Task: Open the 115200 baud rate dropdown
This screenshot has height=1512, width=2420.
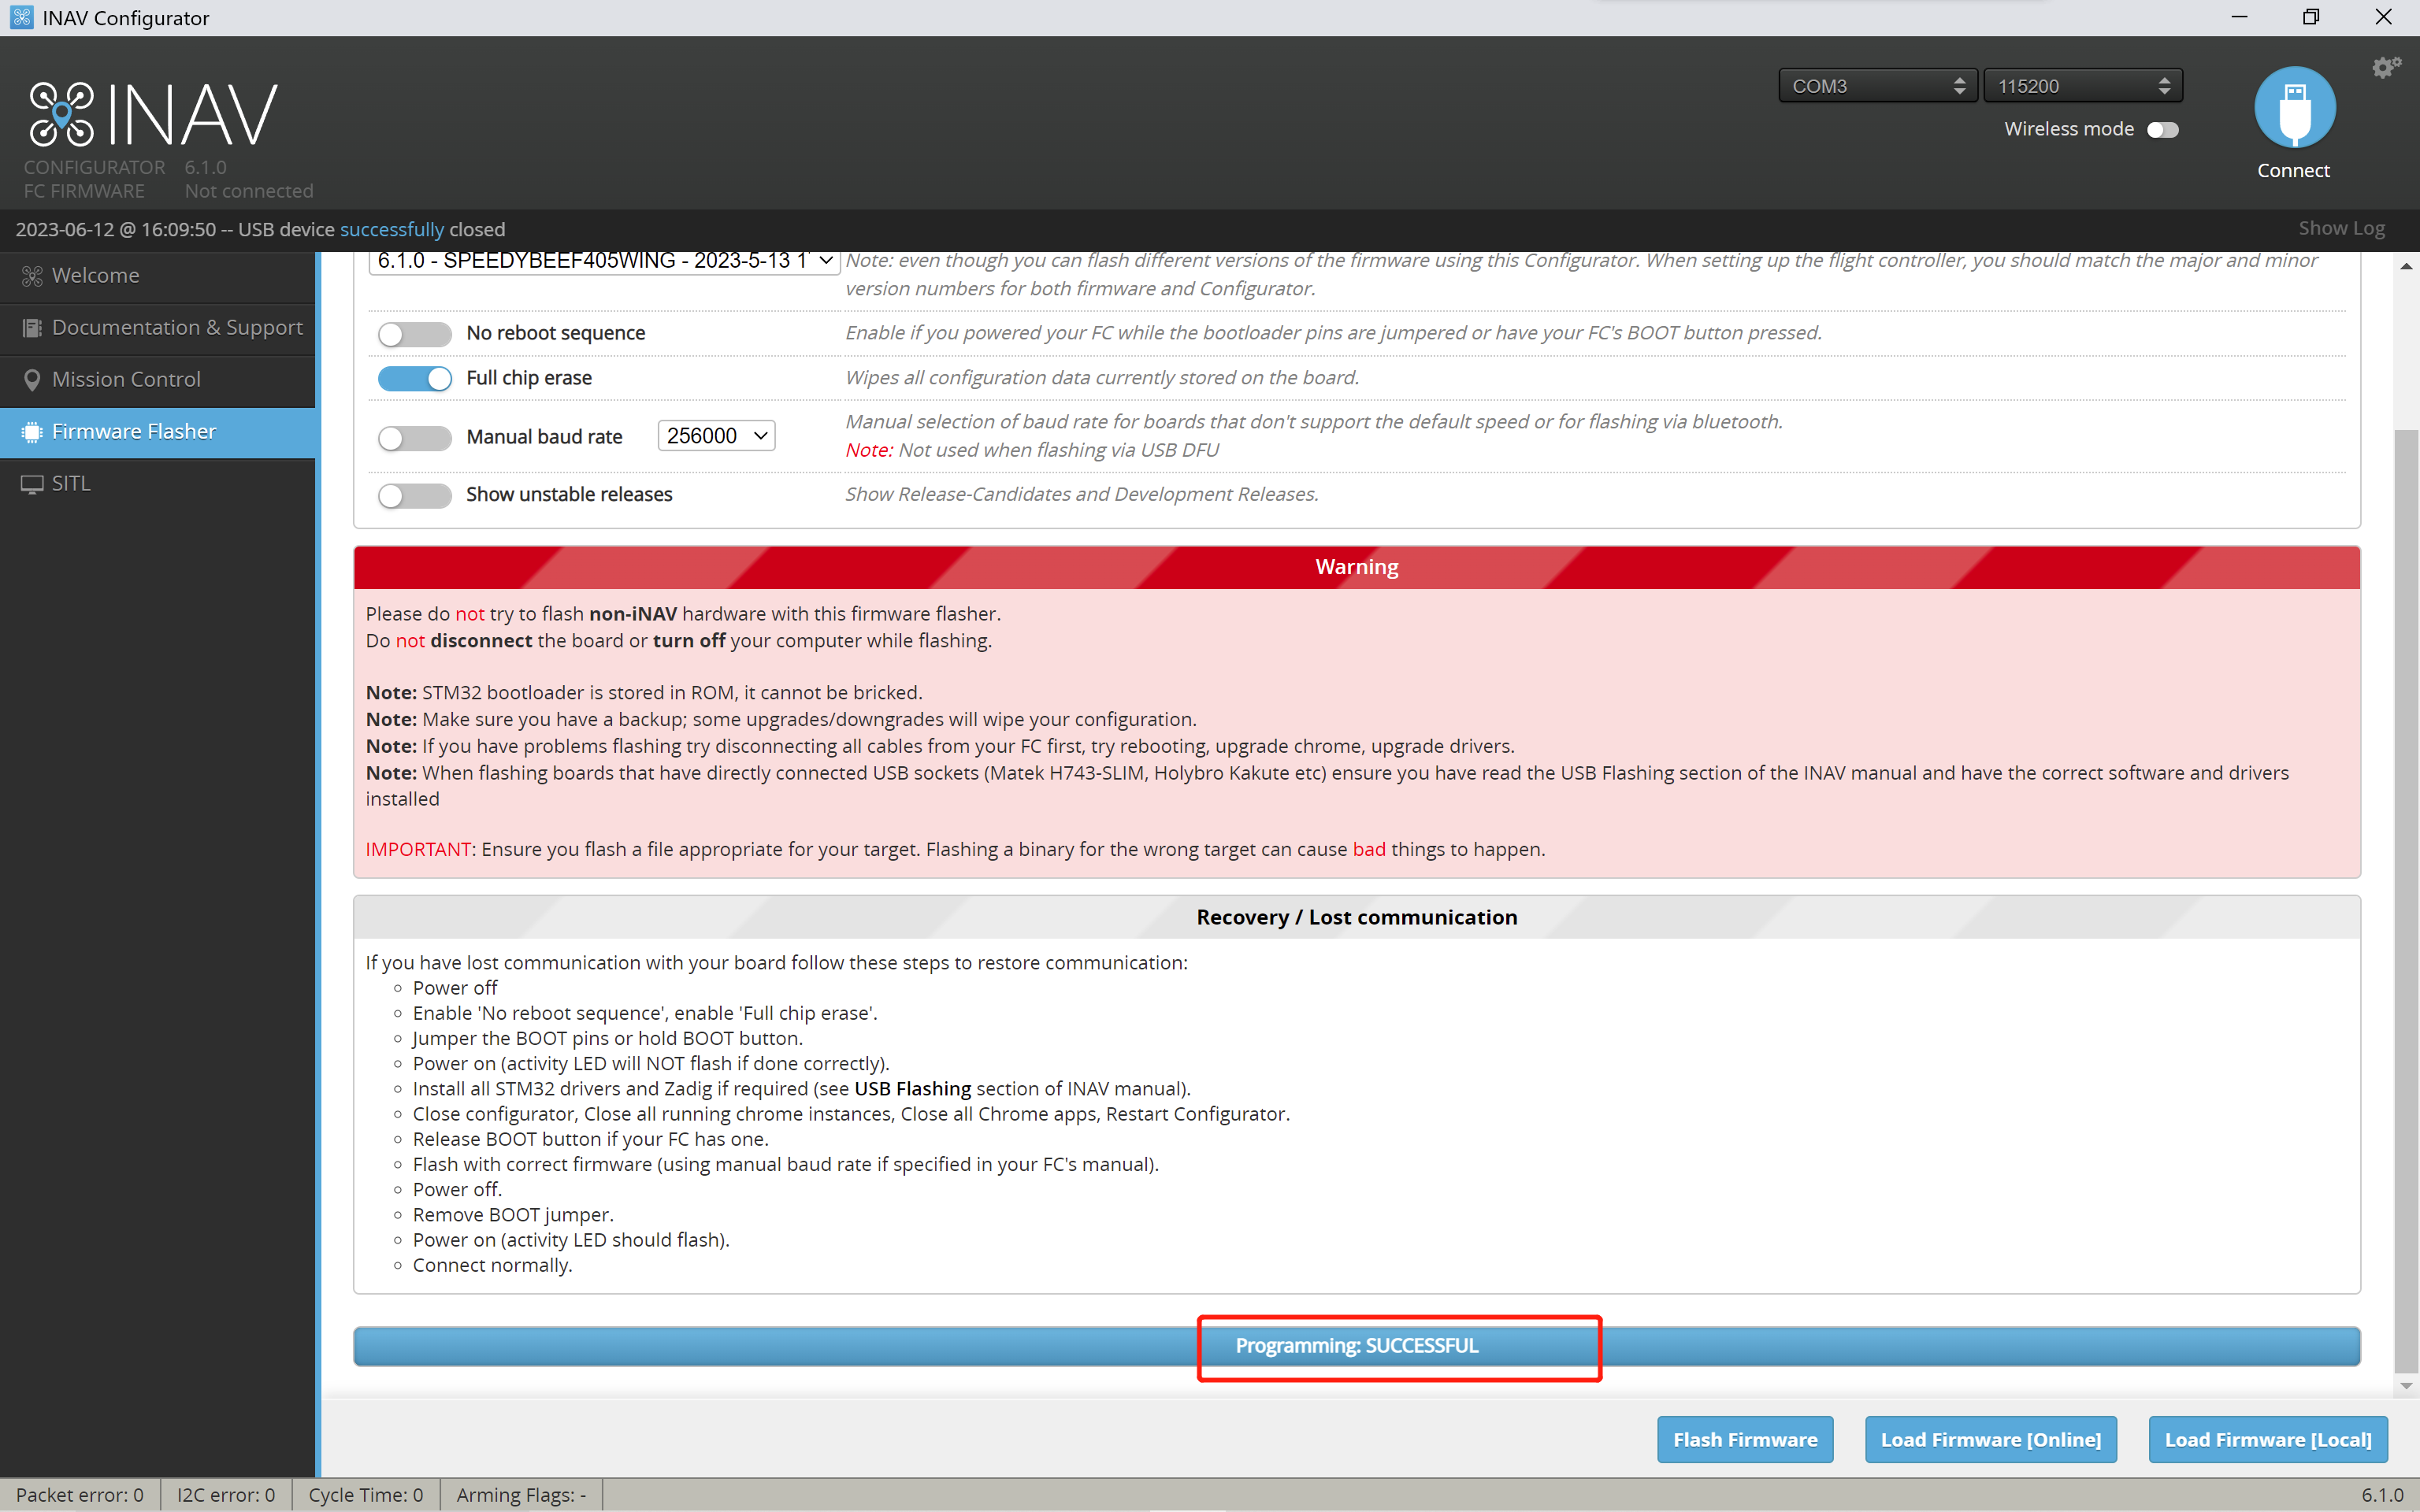Action: pos(2083,86)
